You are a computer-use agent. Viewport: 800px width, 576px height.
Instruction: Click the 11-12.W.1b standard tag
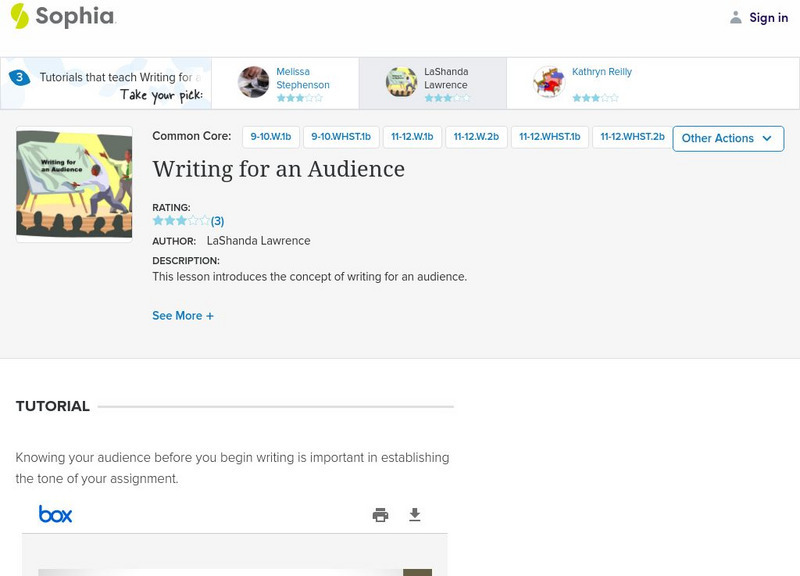pos(412,137)
